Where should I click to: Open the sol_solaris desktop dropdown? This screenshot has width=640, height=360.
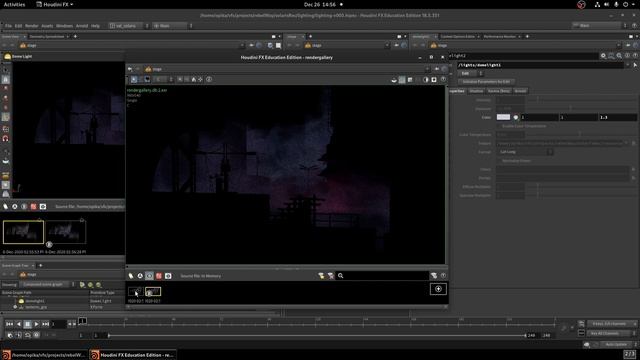(x=129, y=26)
